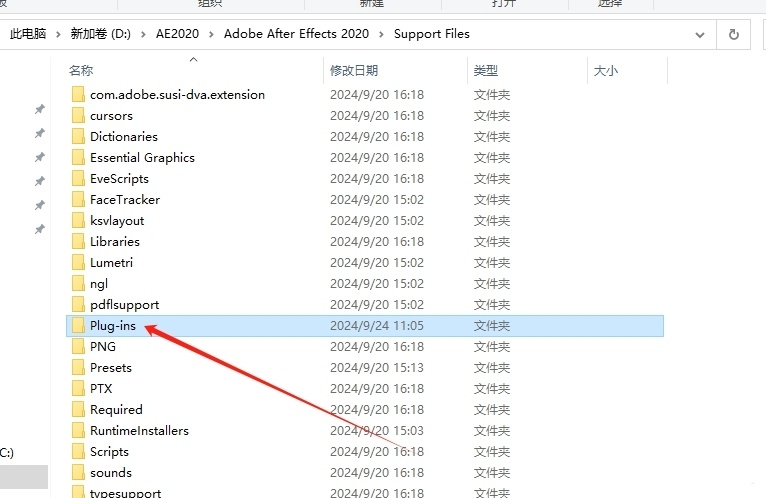
Task: Select the Essential Graphics folder name
Action: pyautogui.click(x=142, y=157)
